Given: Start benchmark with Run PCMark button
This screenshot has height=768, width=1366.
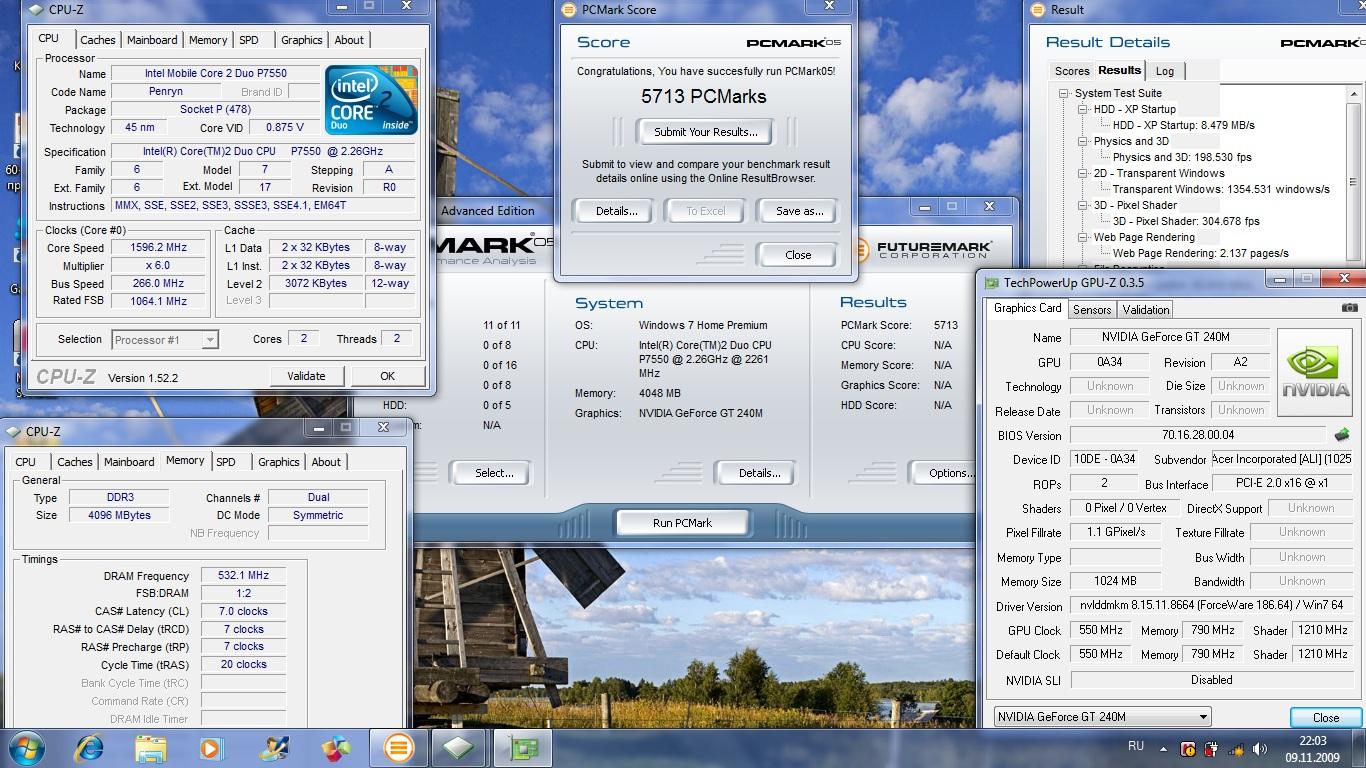Looking at the screenshot, I should [683, 522].
